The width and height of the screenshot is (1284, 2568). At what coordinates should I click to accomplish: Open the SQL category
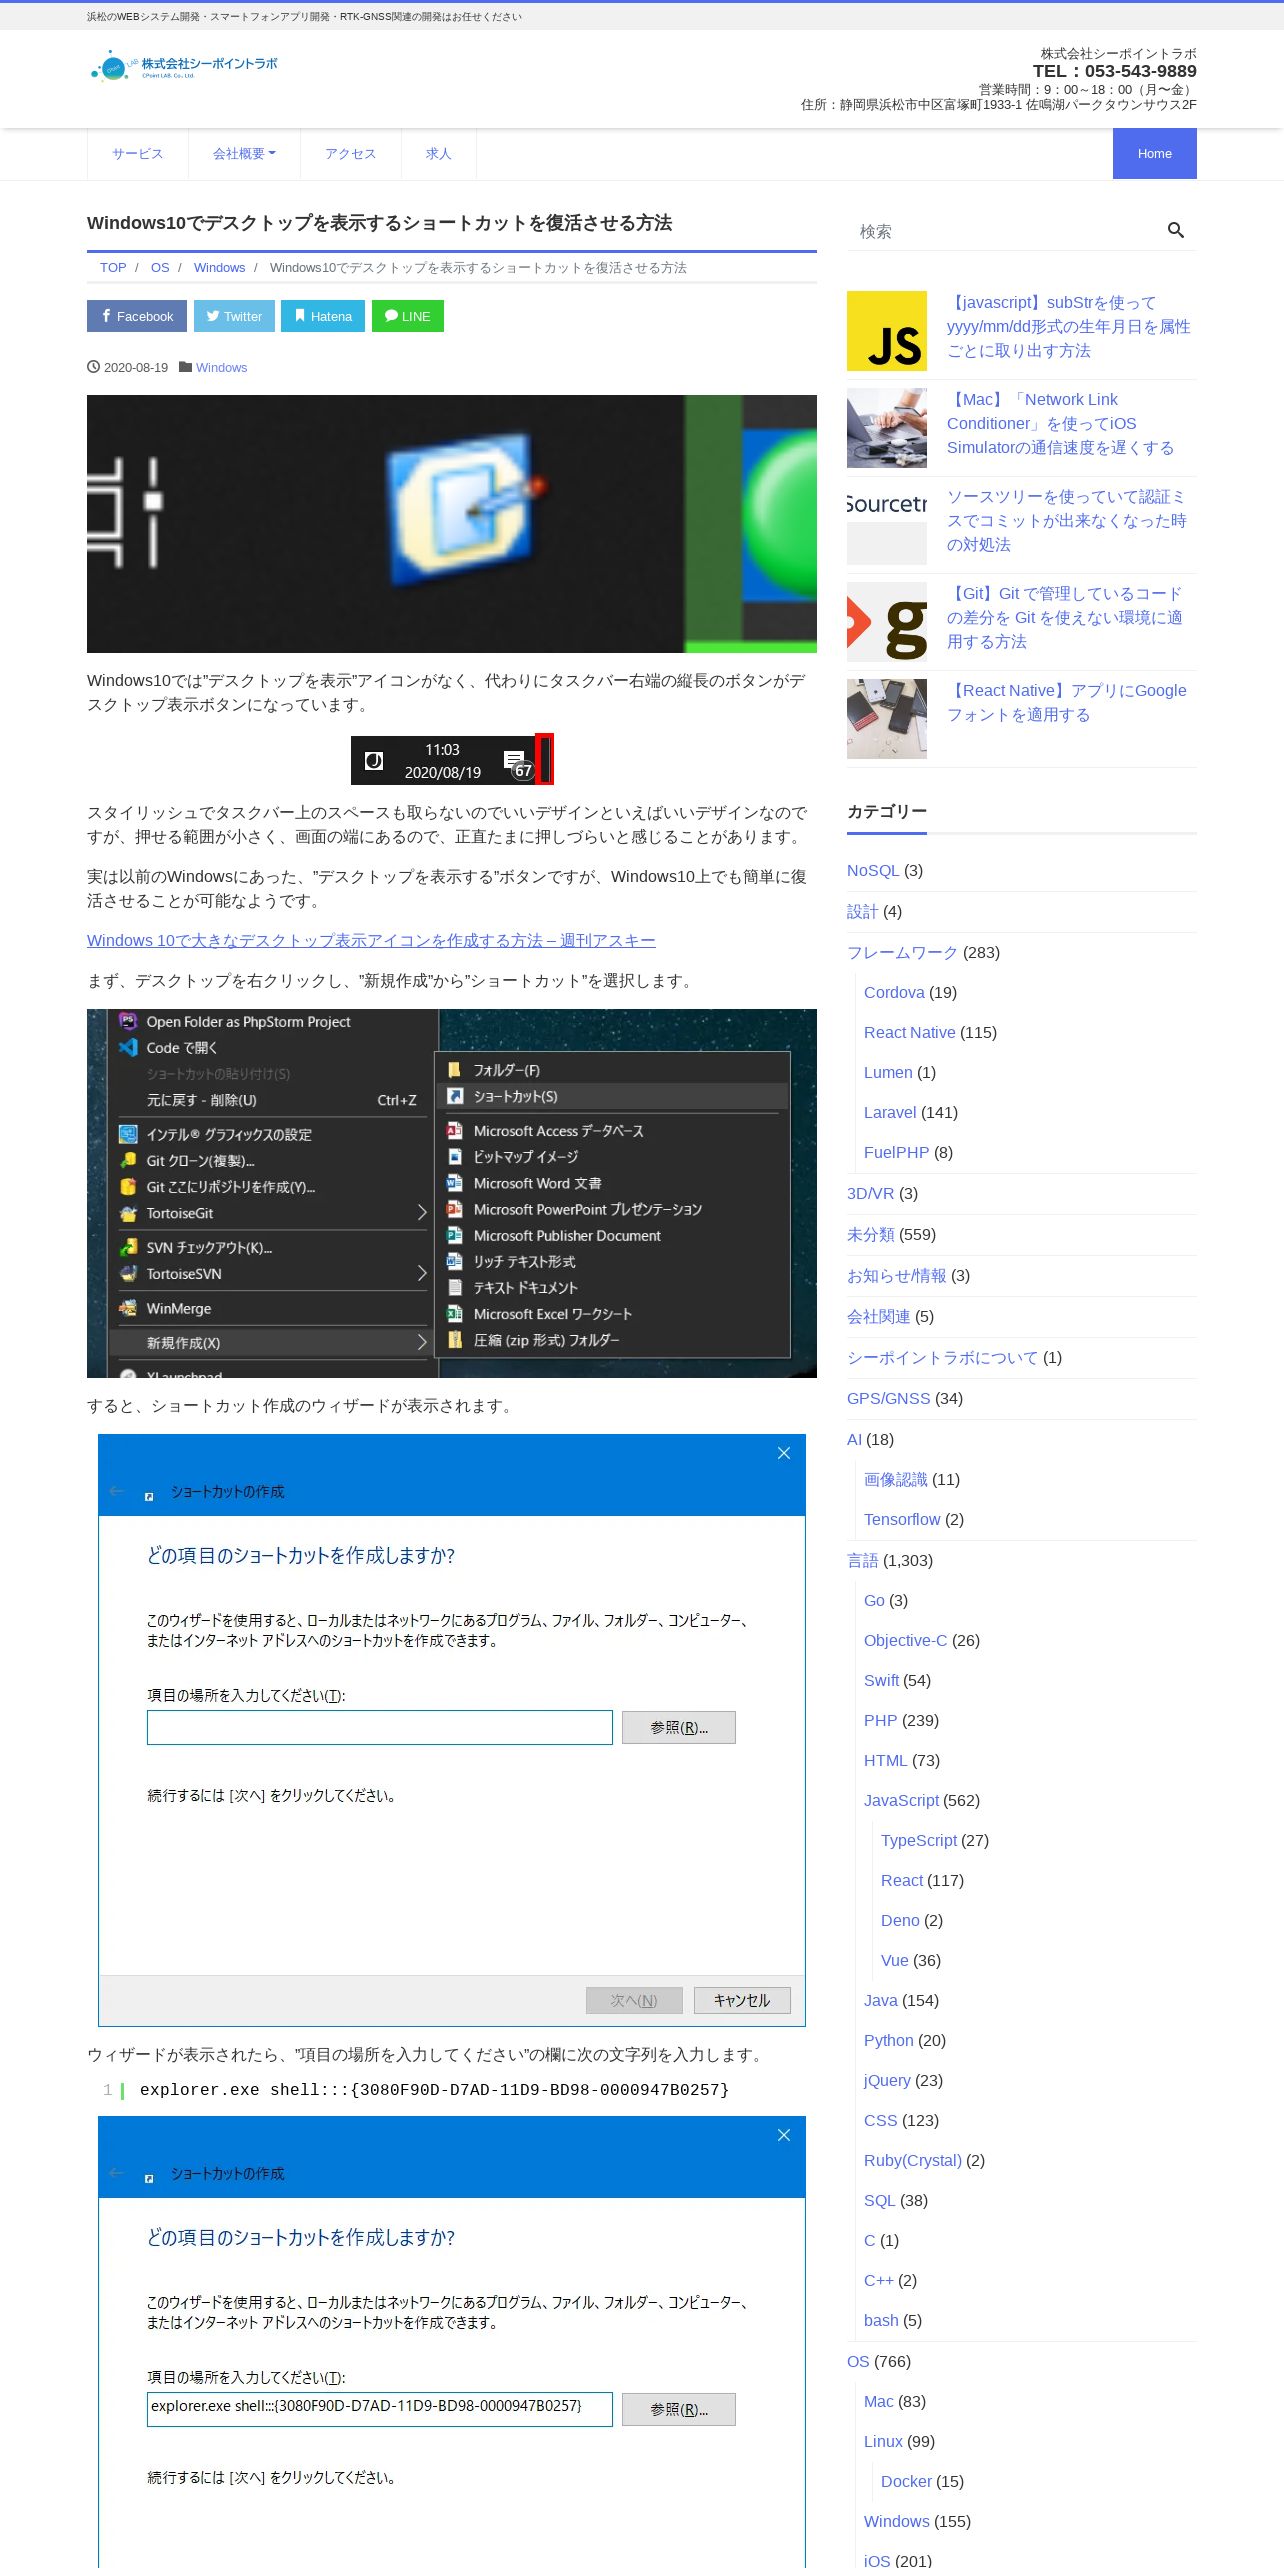pyautogui.click(x=880, y=2201)
